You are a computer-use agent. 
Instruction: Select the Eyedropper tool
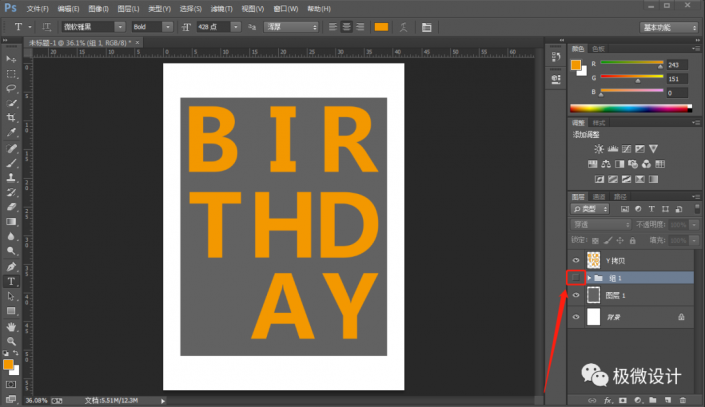click(x=11, y=132)
